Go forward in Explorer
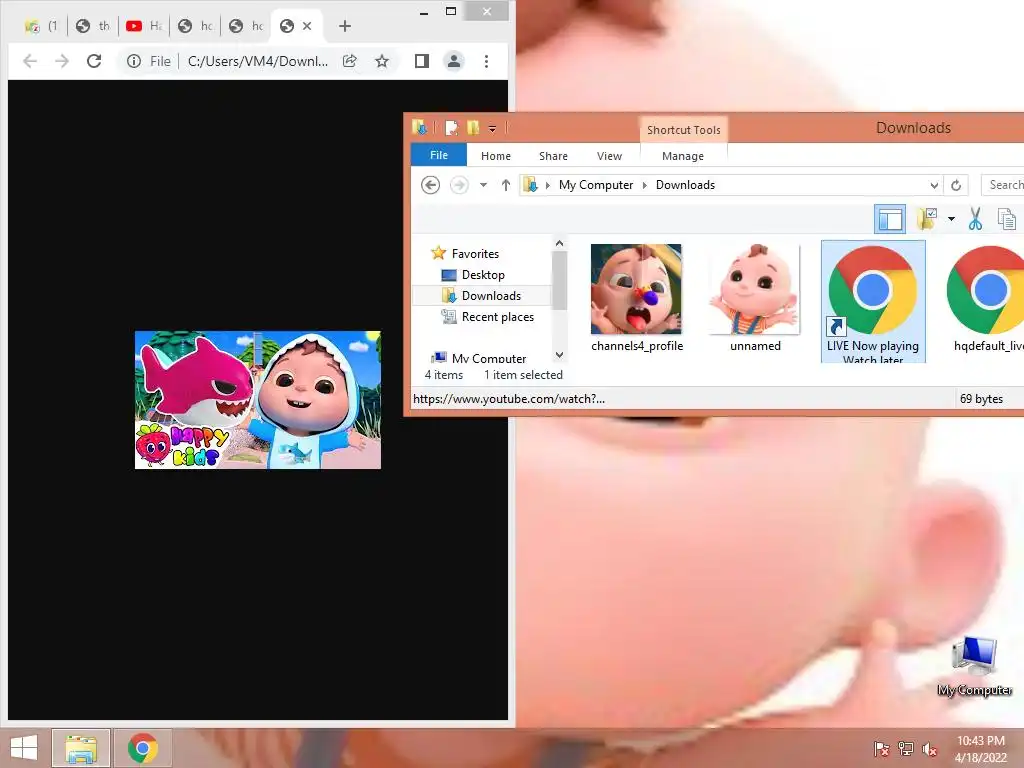1024x768 pixels. 459,185
